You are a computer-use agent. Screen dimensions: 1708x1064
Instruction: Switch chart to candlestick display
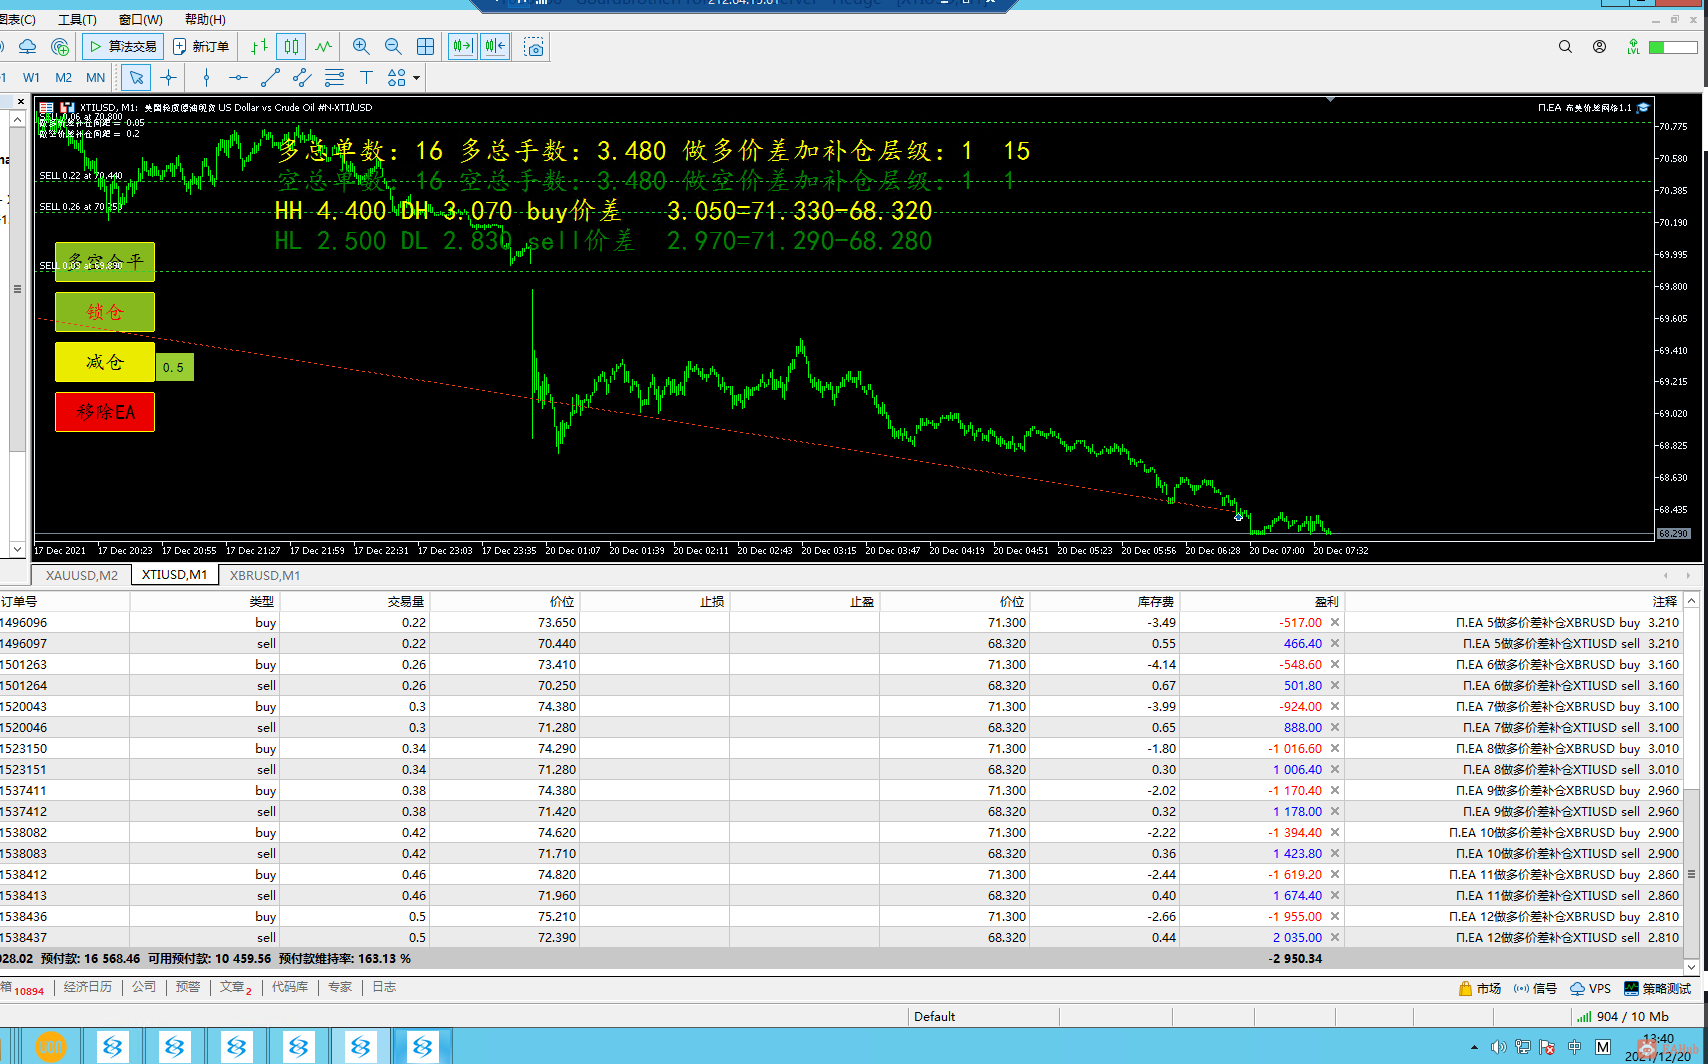[291, 47]
